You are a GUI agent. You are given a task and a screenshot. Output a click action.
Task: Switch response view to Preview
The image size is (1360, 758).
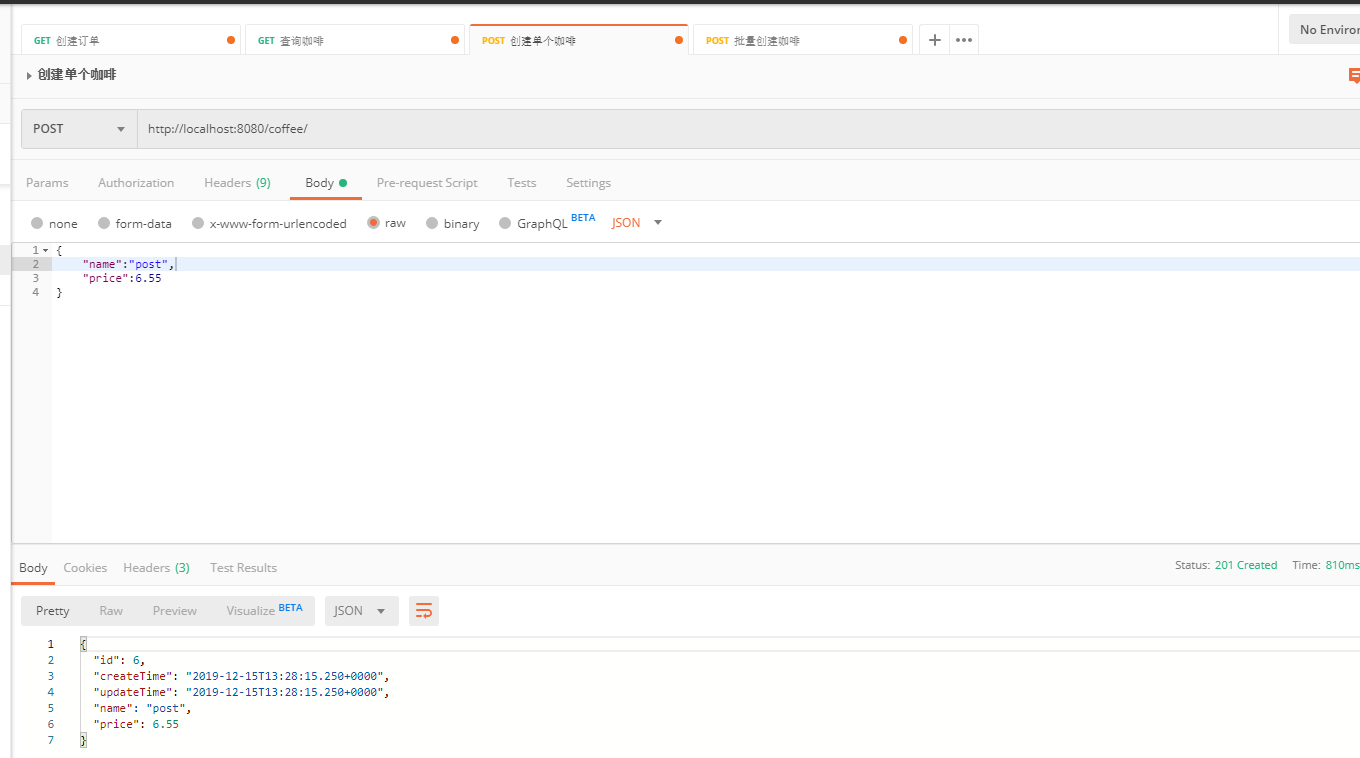(x=175, y=611)
